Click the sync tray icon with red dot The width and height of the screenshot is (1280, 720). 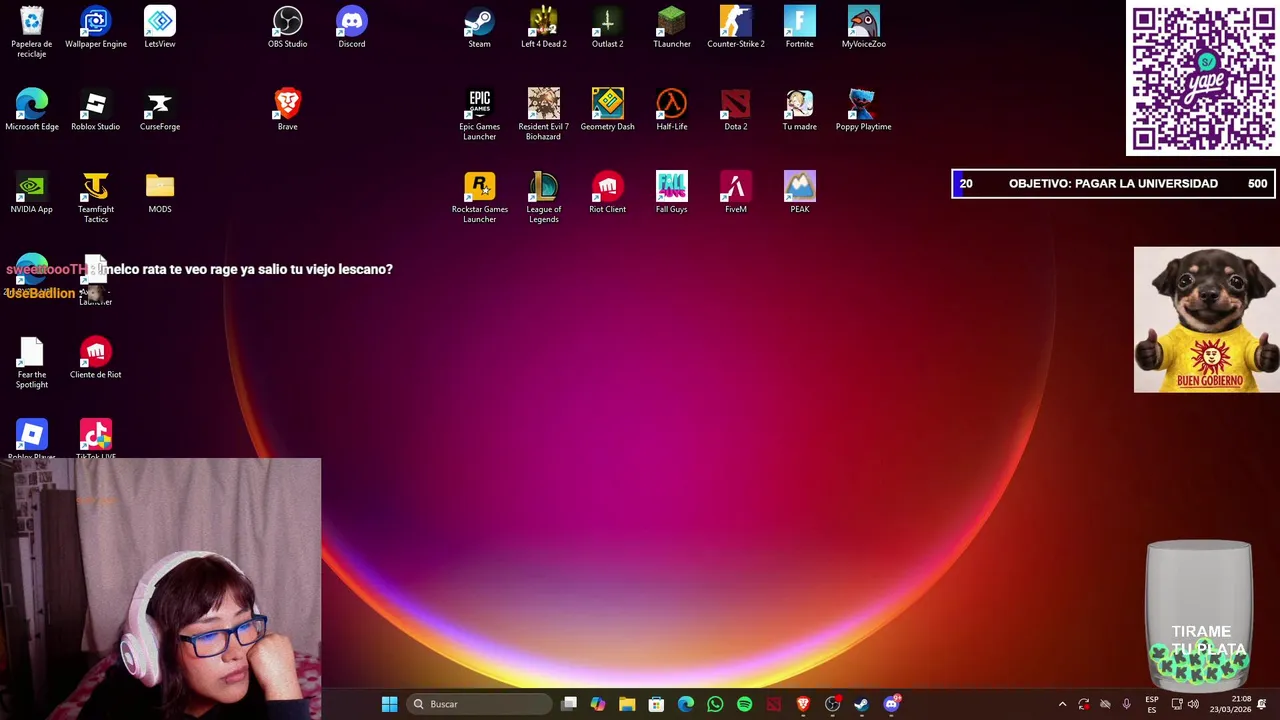coord(1084,704)
